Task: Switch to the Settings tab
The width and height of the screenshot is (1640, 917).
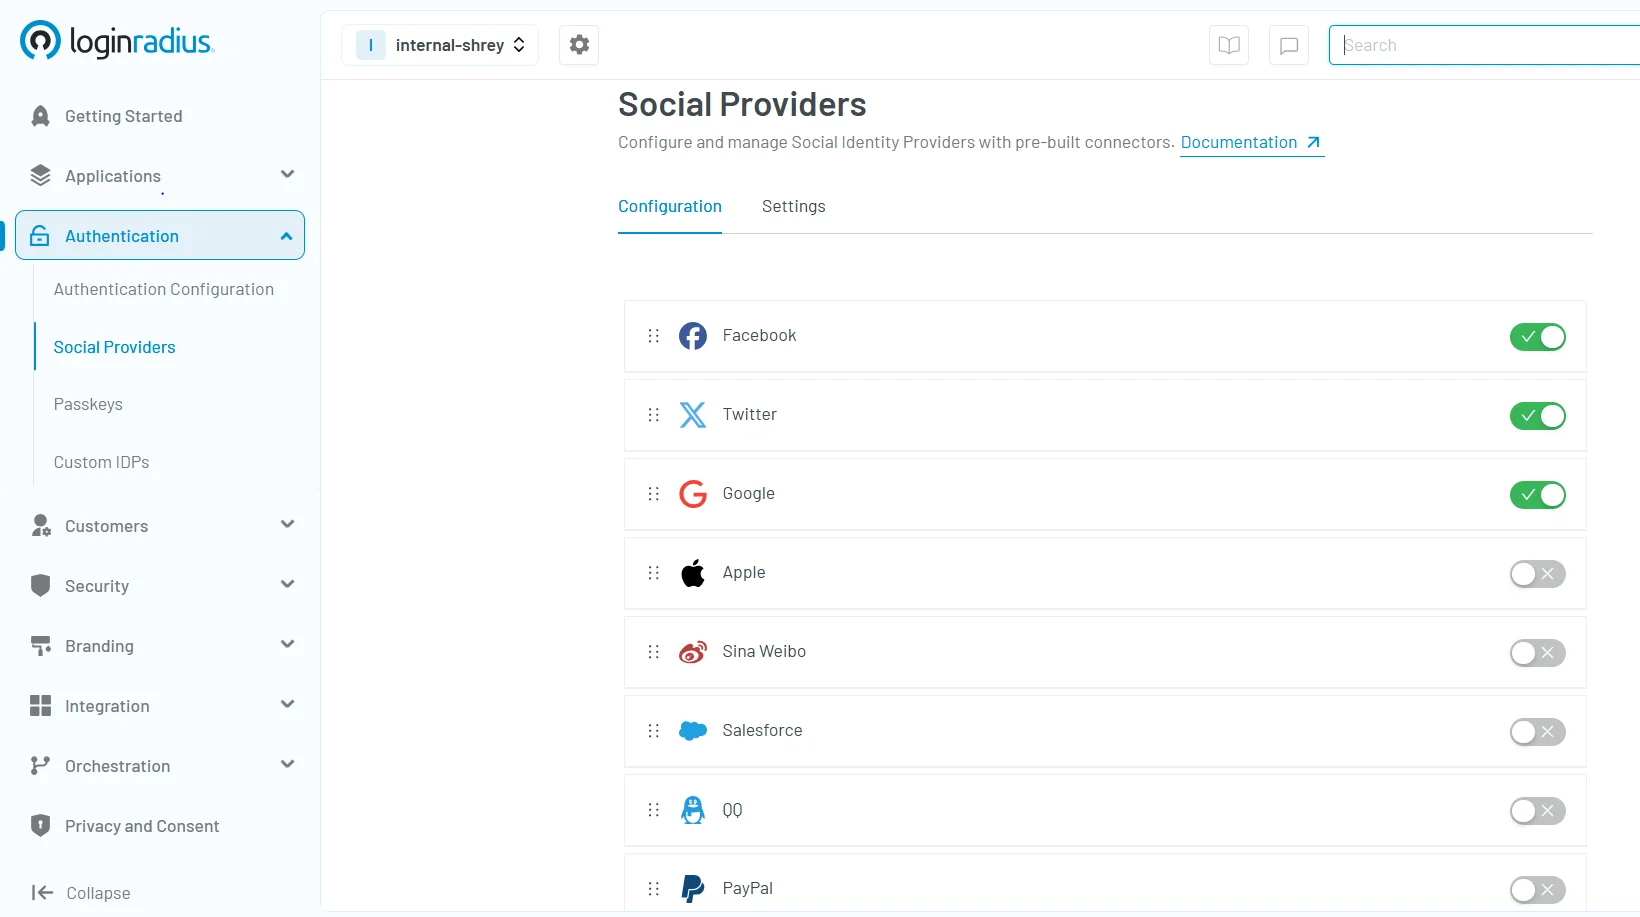Action: [x=793, y=207]
